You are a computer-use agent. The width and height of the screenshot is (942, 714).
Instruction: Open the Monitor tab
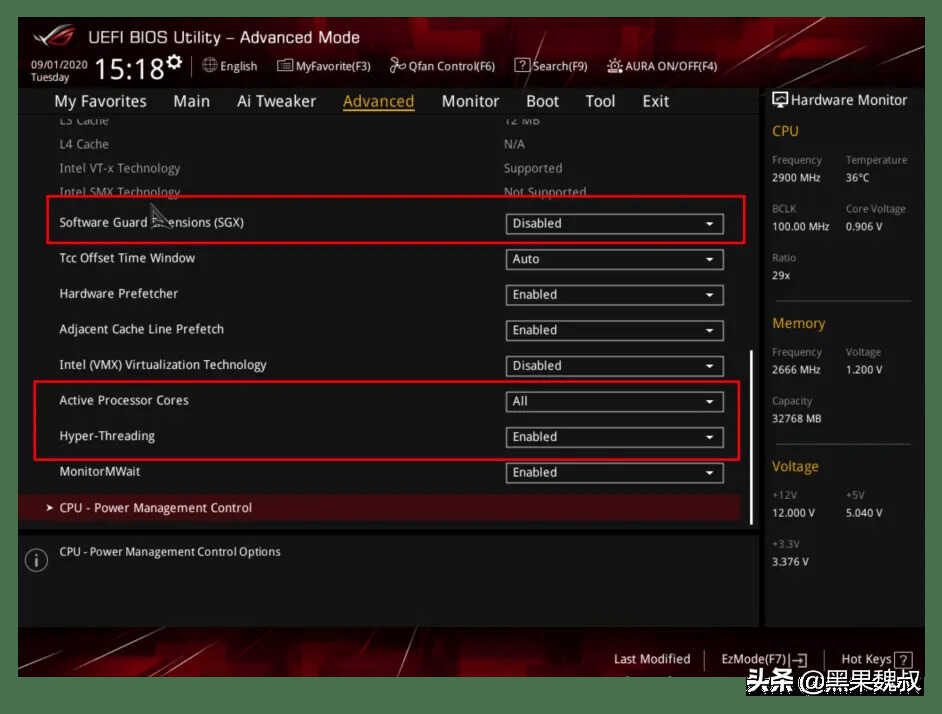pos(470,101)
